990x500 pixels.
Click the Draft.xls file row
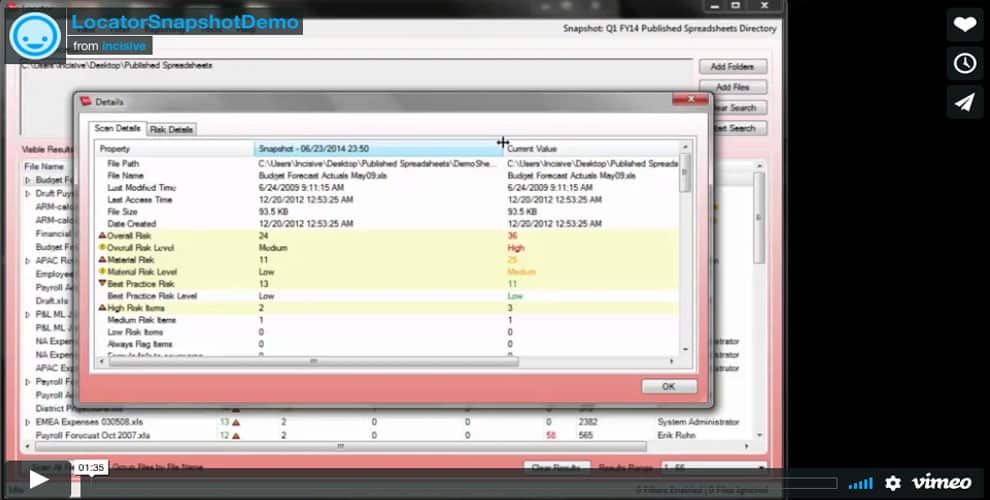pos(52,301)
